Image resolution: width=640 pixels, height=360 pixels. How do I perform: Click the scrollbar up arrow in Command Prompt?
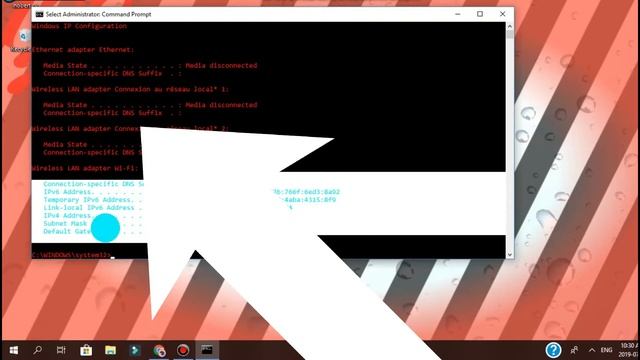pyautogui.click(x=509, y=26)
